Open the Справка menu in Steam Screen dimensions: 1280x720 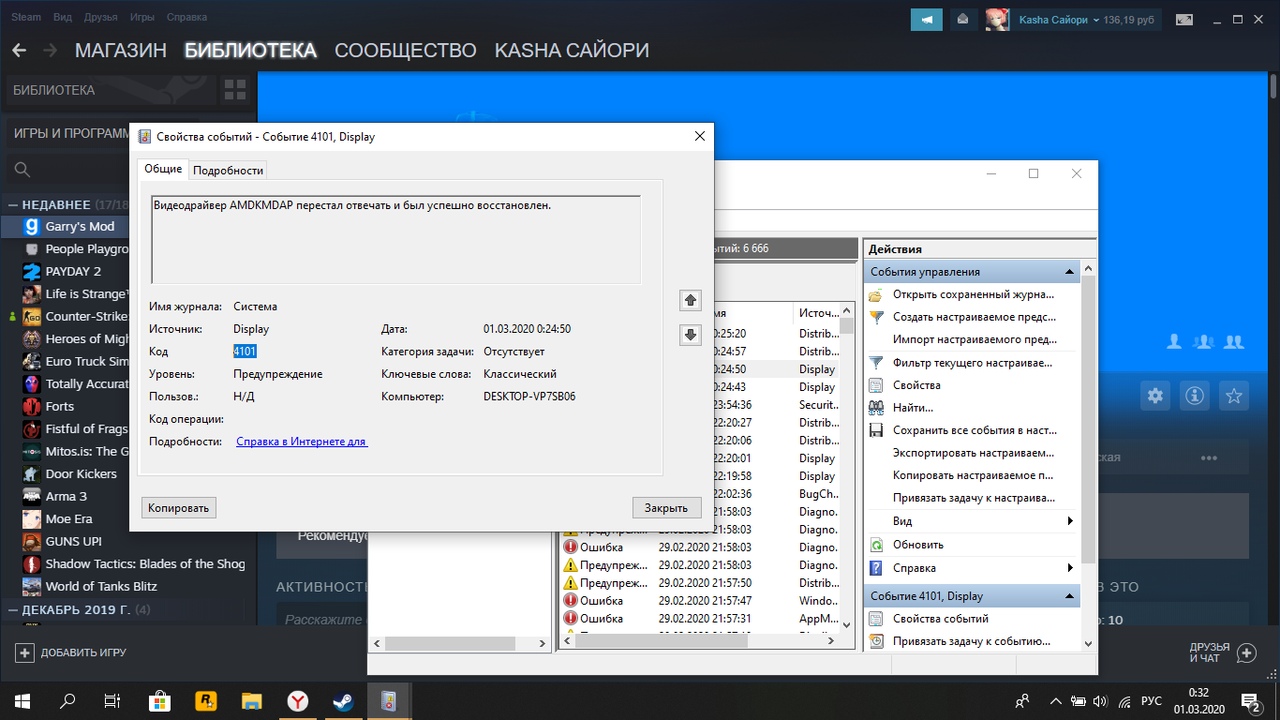pos(187,17)
